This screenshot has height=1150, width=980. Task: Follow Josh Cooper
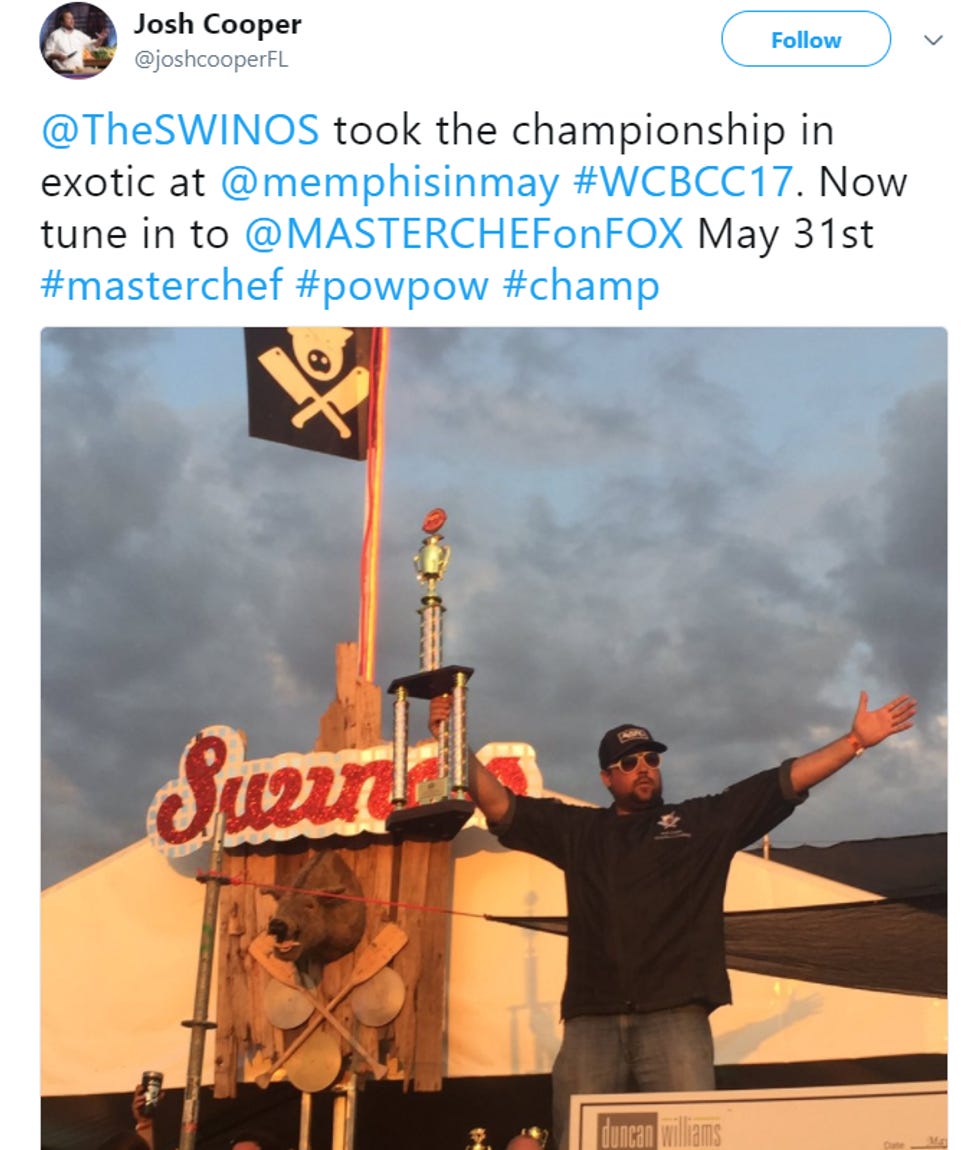click(805, 40)
